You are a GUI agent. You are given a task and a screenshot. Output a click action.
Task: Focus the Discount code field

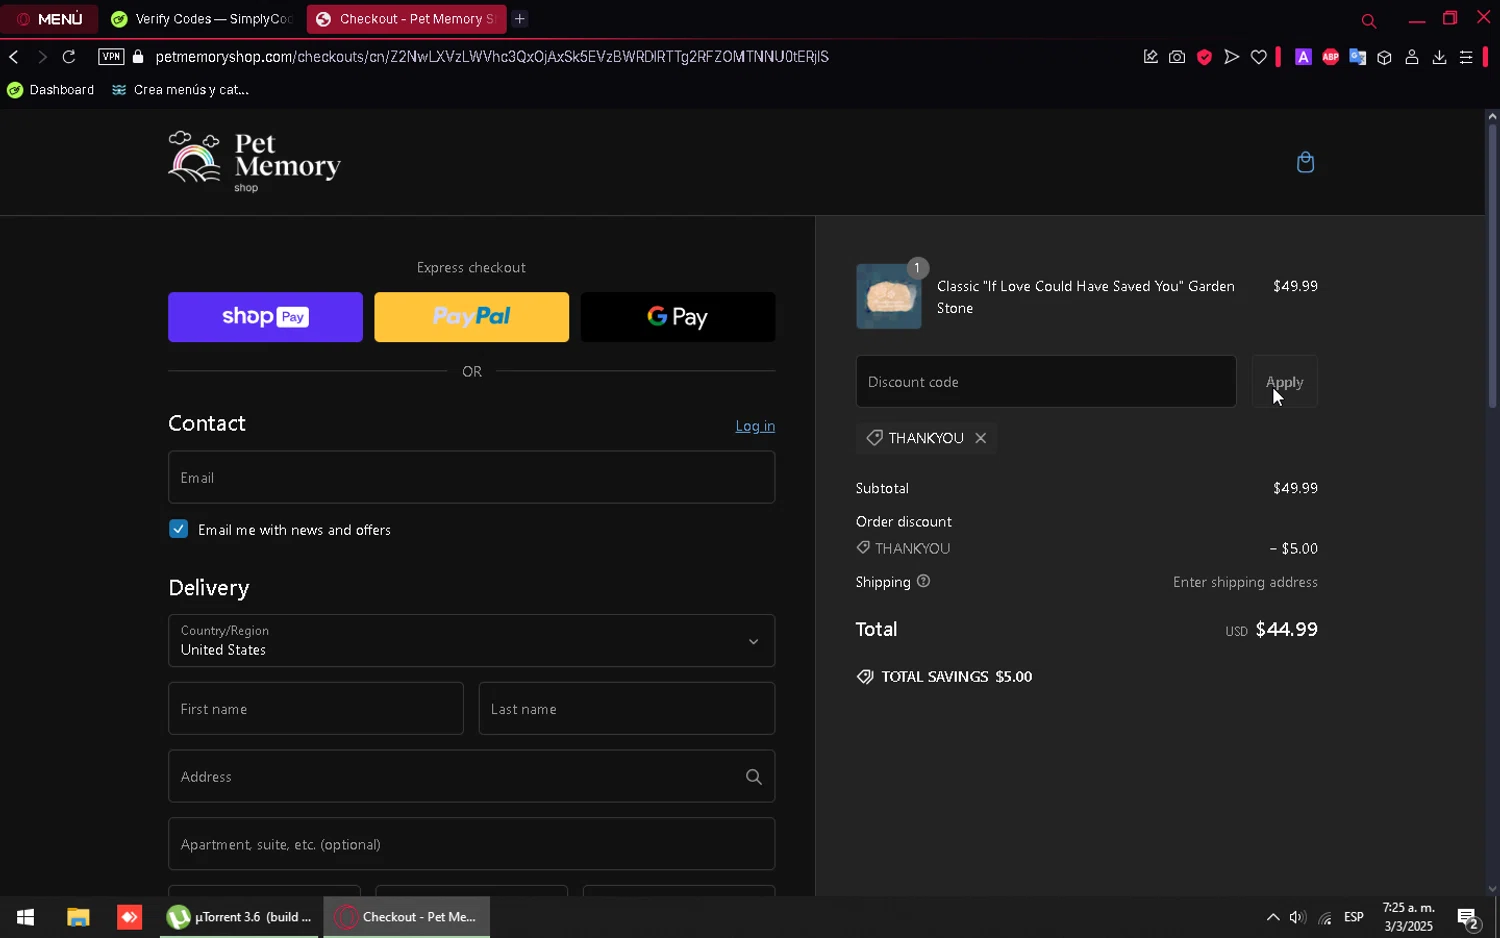(1046, 382)
